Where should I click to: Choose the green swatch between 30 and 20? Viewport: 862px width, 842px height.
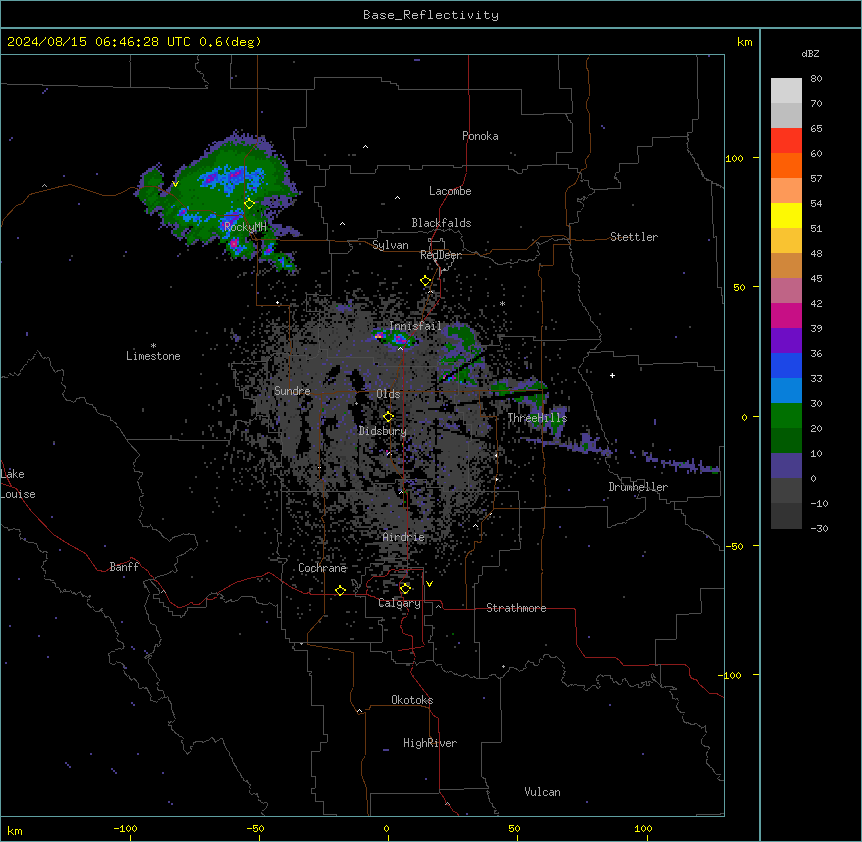786,416
